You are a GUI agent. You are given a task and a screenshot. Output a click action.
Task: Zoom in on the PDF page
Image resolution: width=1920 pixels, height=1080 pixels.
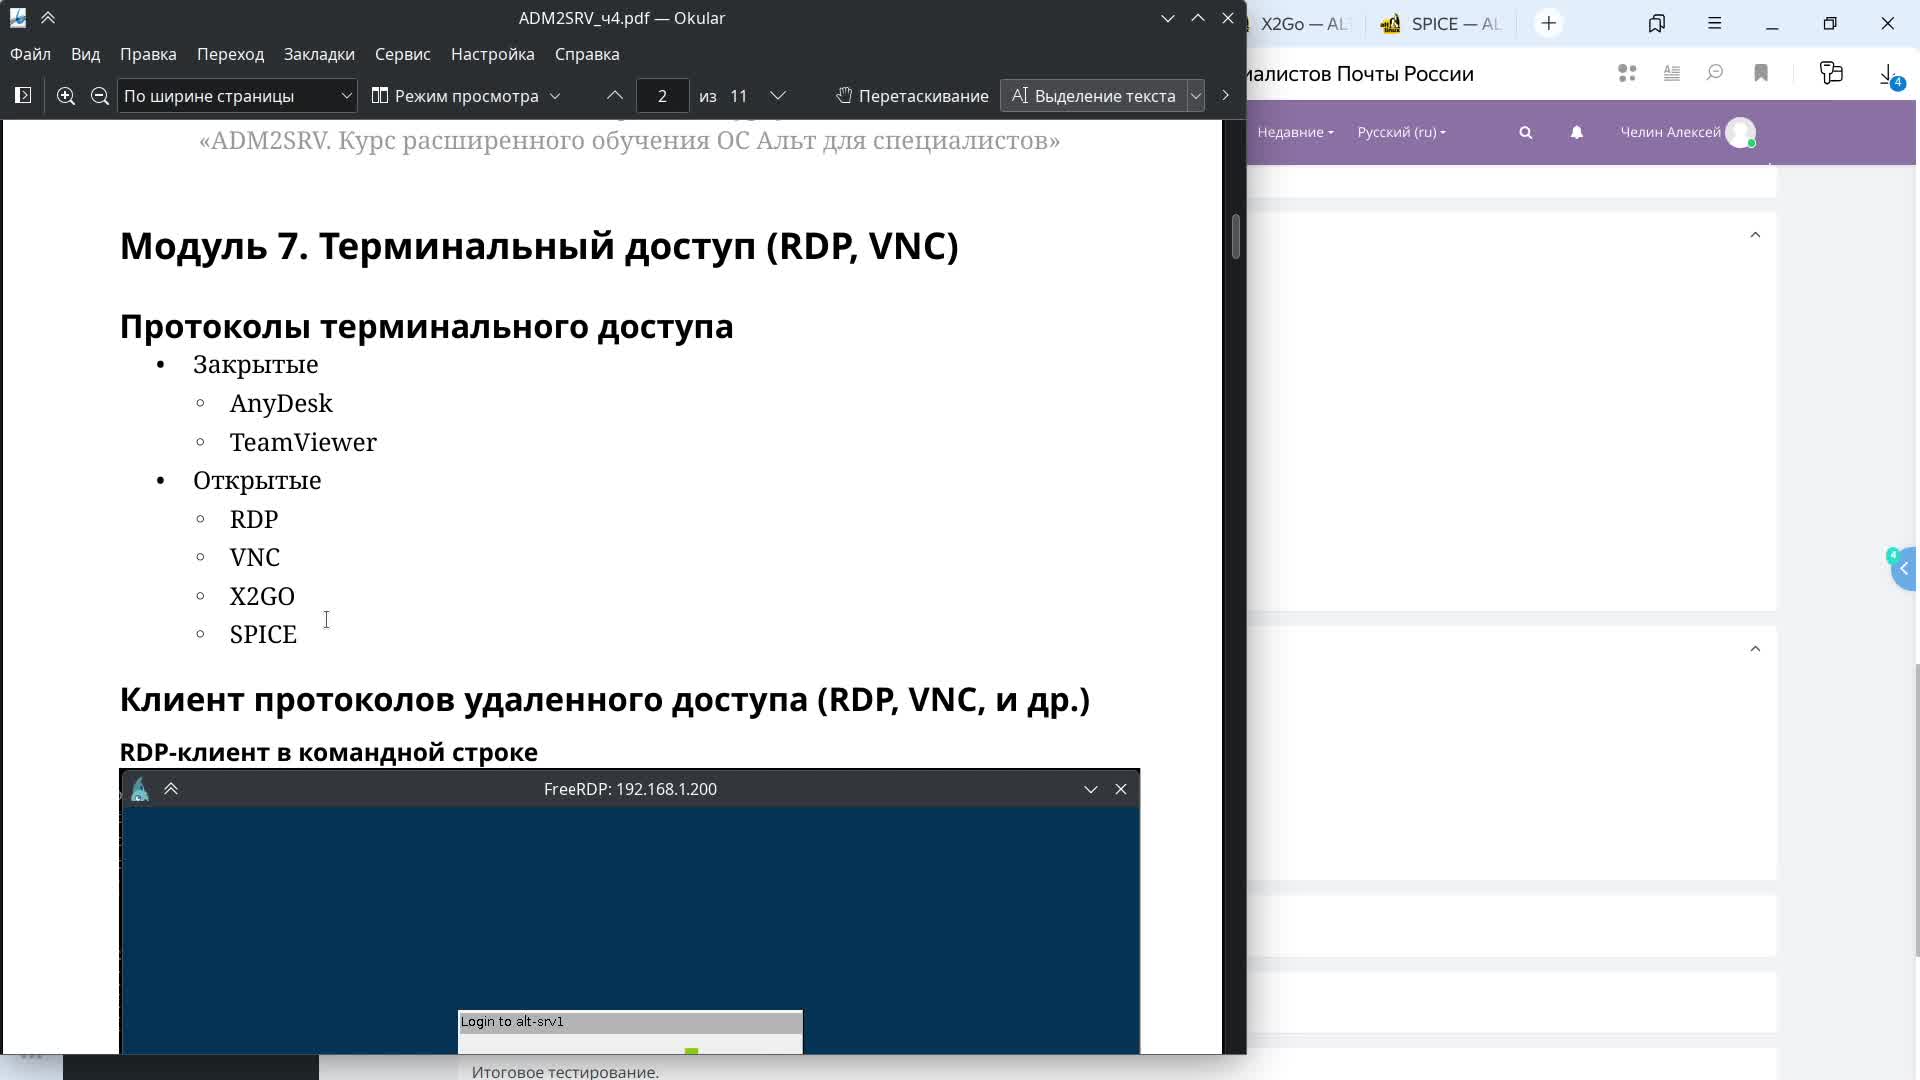[66, 96]
